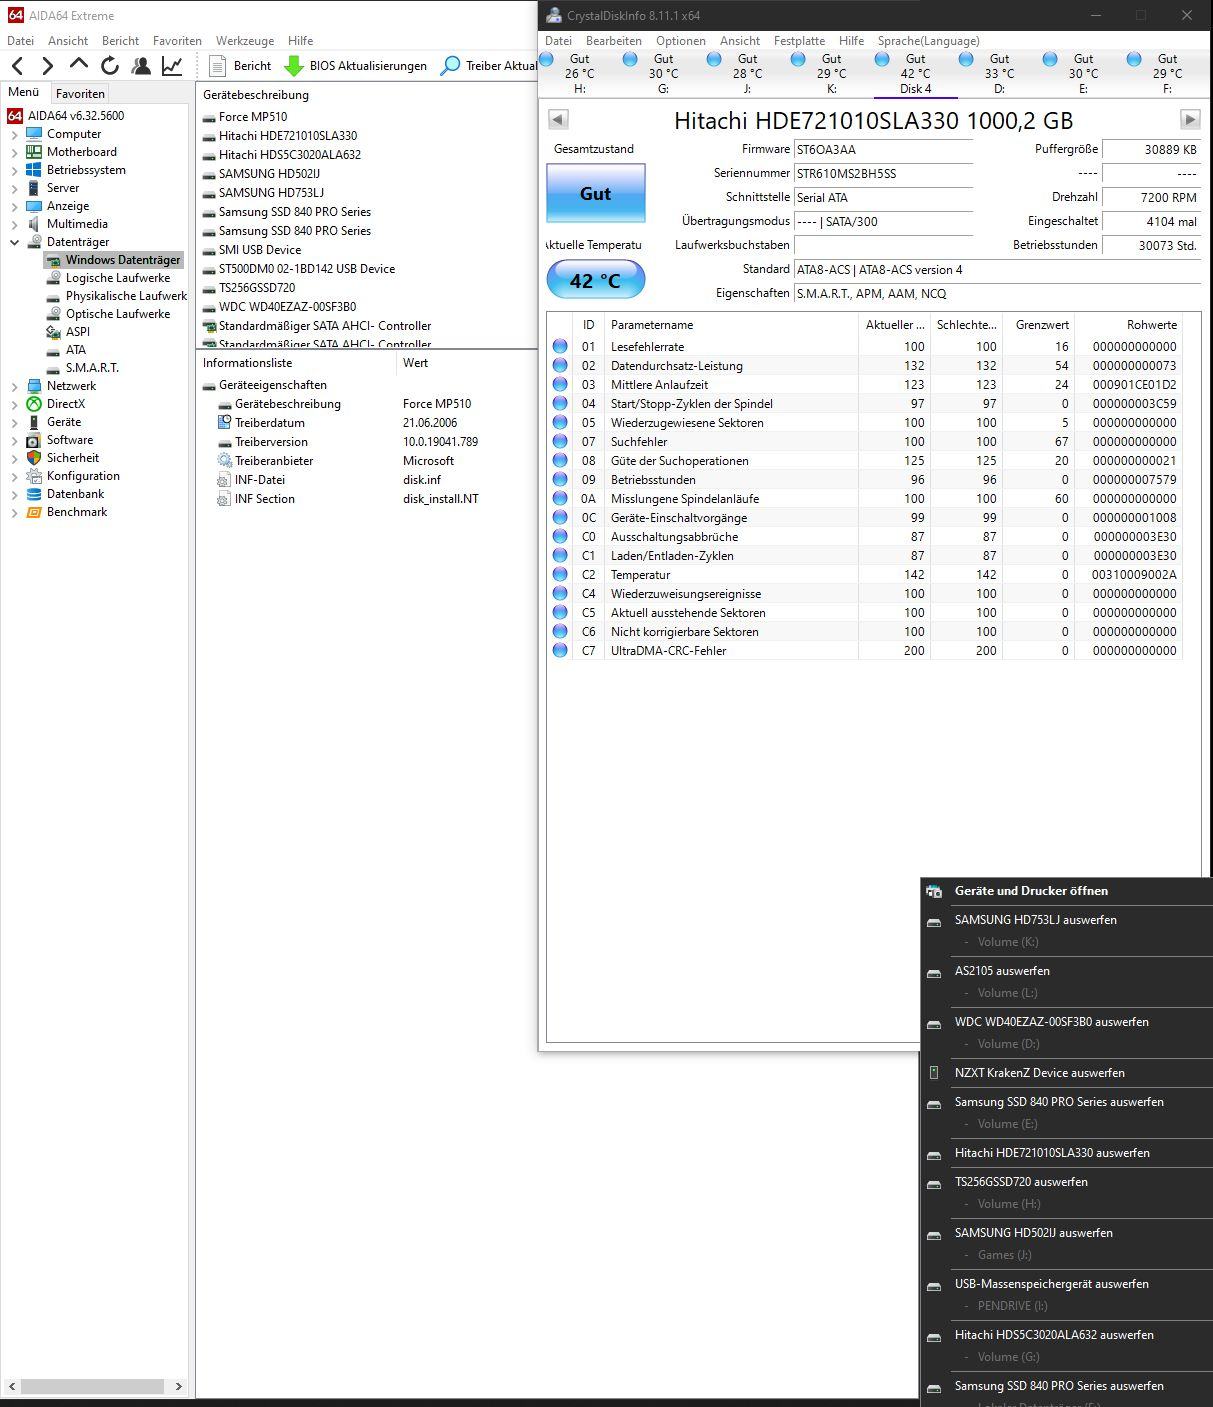Image resolution: width=1213 pixels, height=1407 pixels.
Task: Select the F: drive tab in CrystalDiskInfo
Action: point(1167,74)
